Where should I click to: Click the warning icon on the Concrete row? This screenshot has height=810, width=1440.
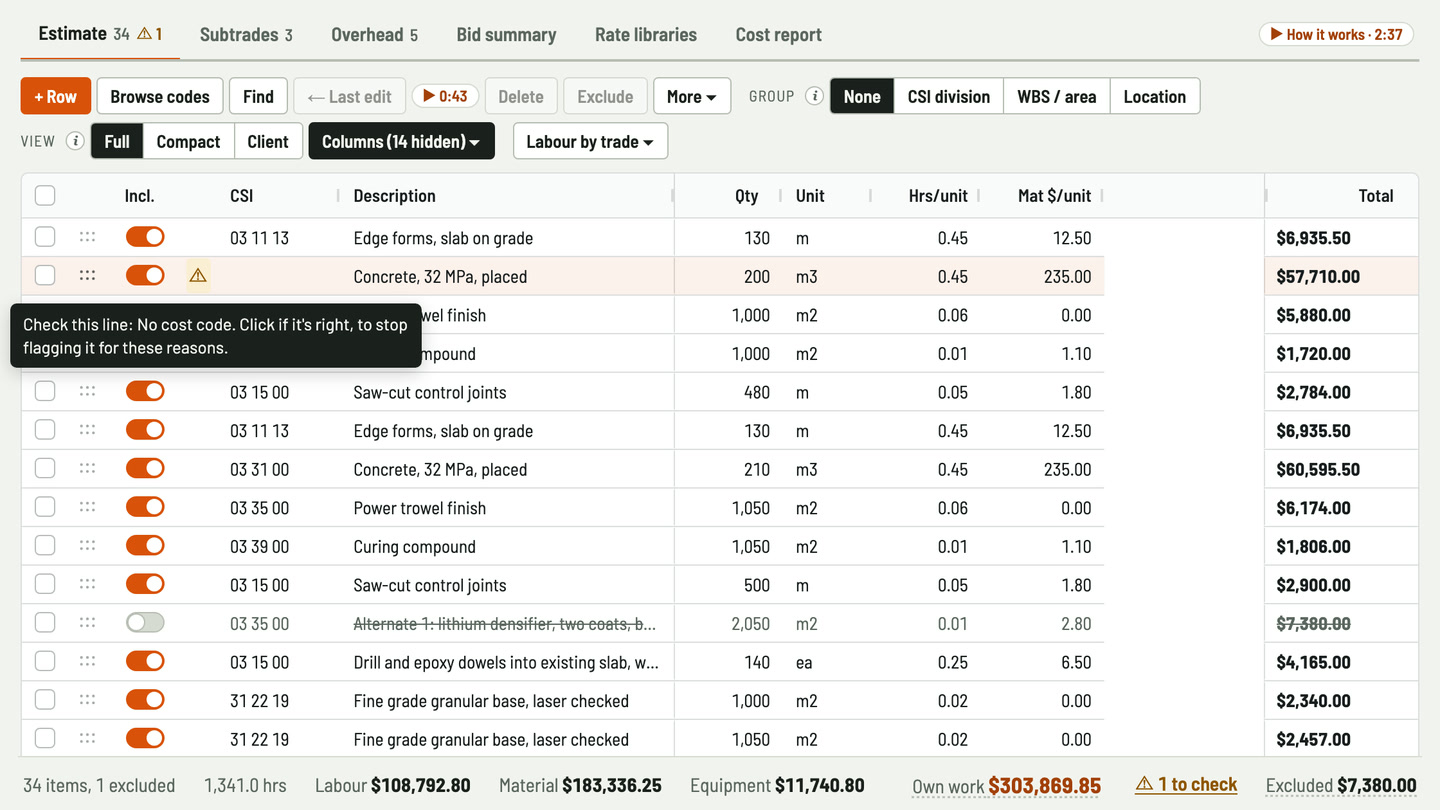(198, 276)
